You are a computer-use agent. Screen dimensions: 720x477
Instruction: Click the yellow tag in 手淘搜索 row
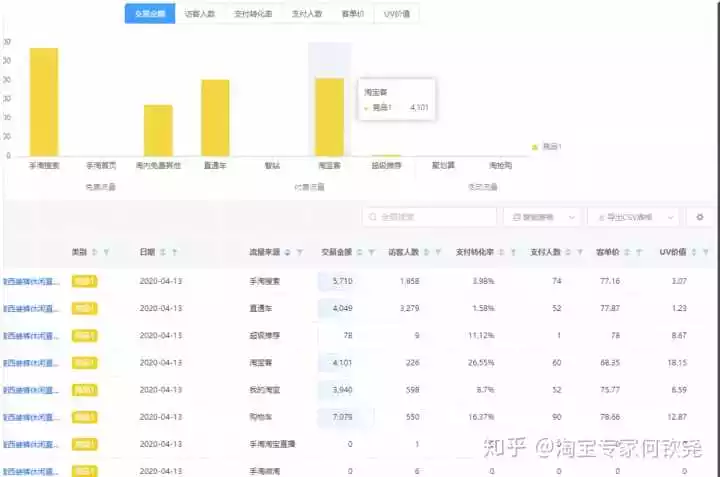click(x=84, y=281)
